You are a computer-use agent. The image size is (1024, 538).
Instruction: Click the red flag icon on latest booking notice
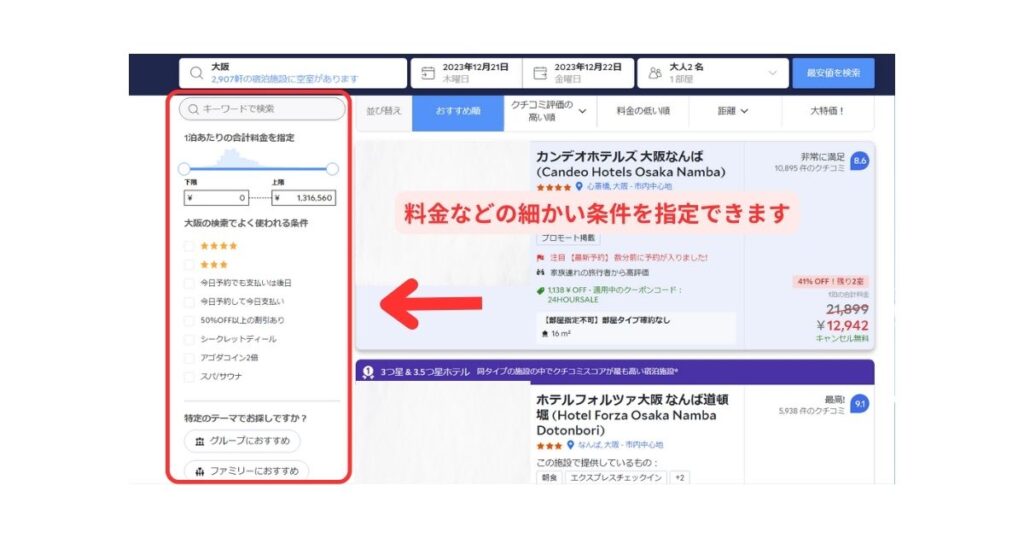[540, 258]
